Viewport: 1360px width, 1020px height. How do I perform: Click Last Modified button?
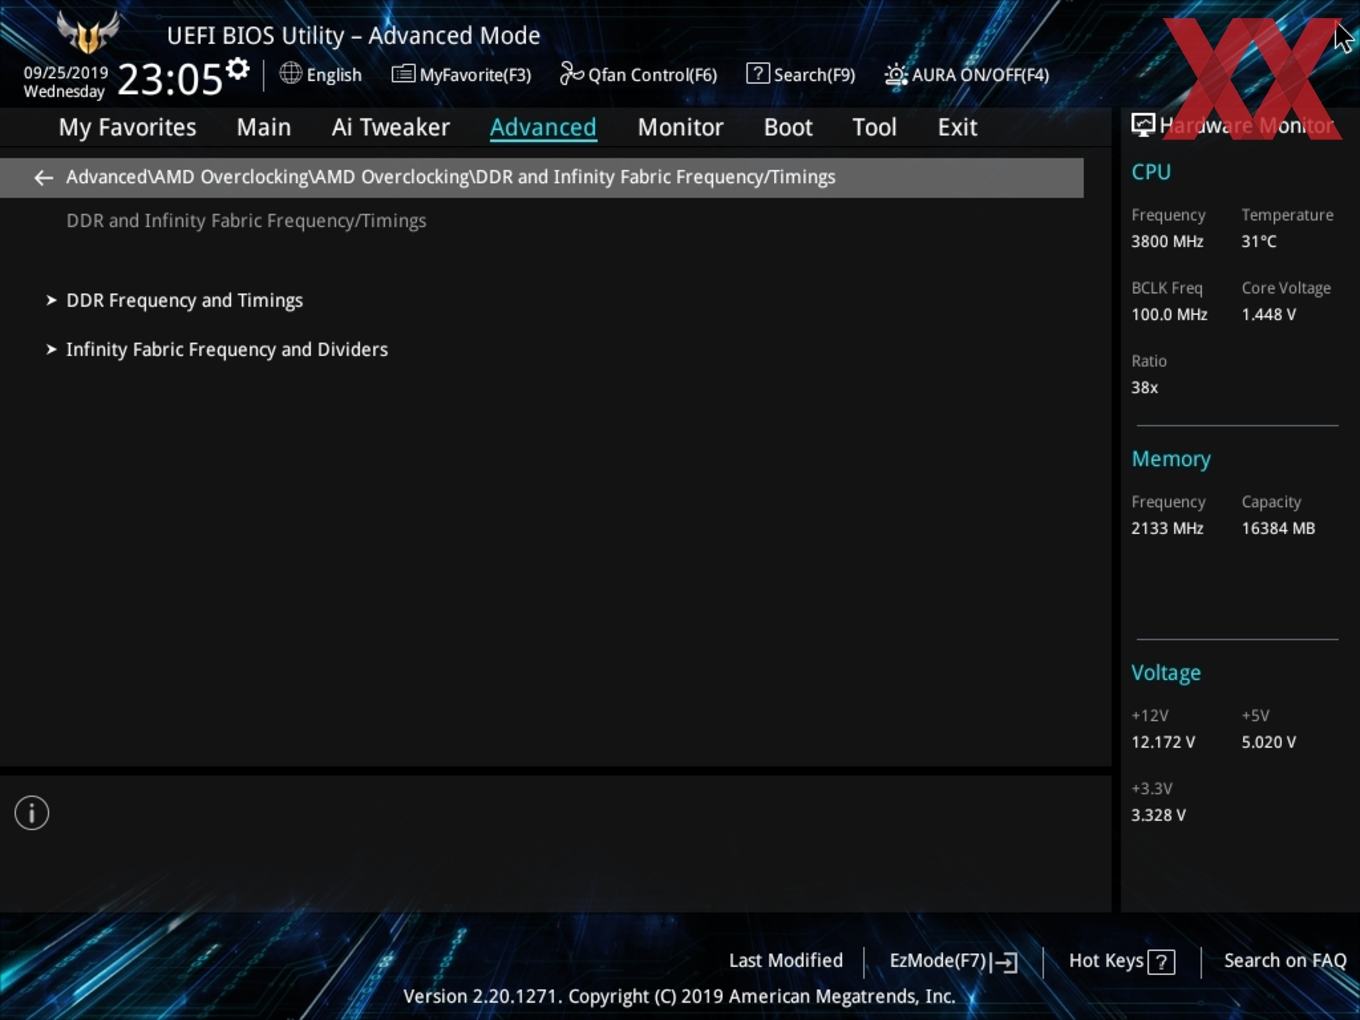coord(786,960)
